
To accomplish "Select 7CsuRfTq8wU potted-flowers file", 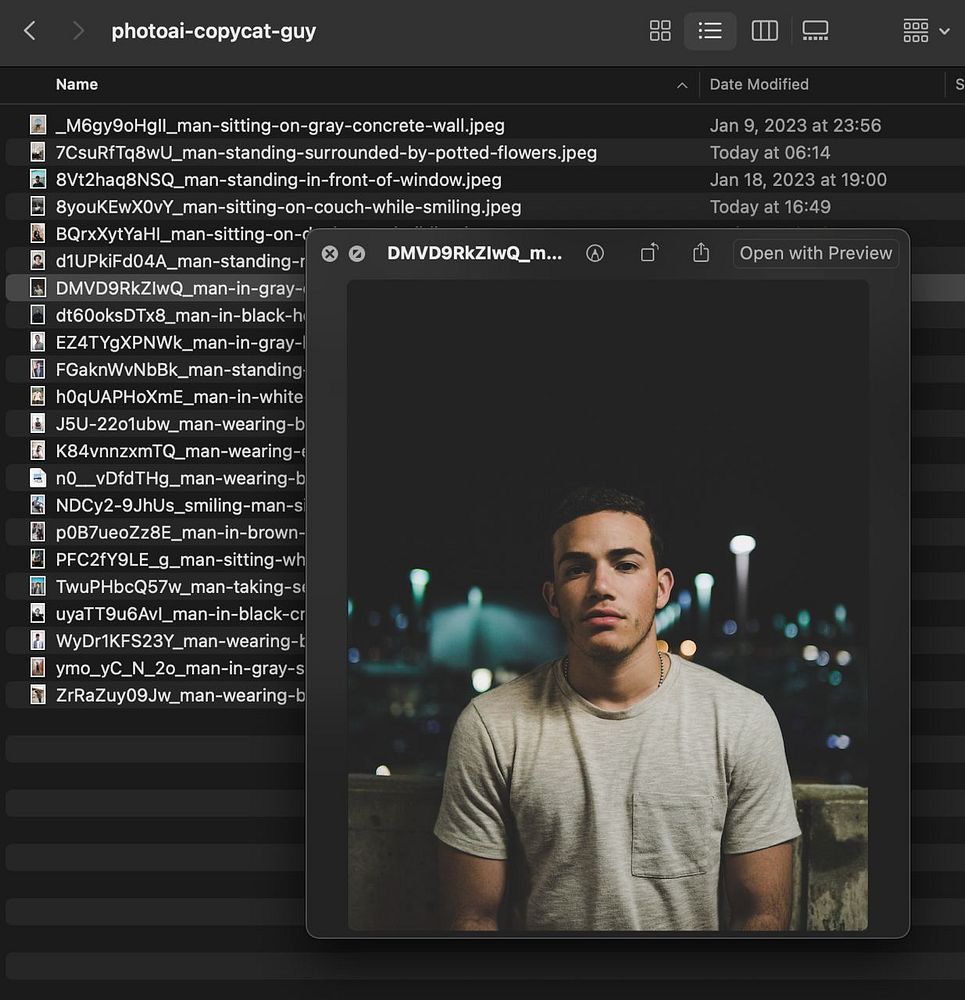I will (x=485, y=152).
